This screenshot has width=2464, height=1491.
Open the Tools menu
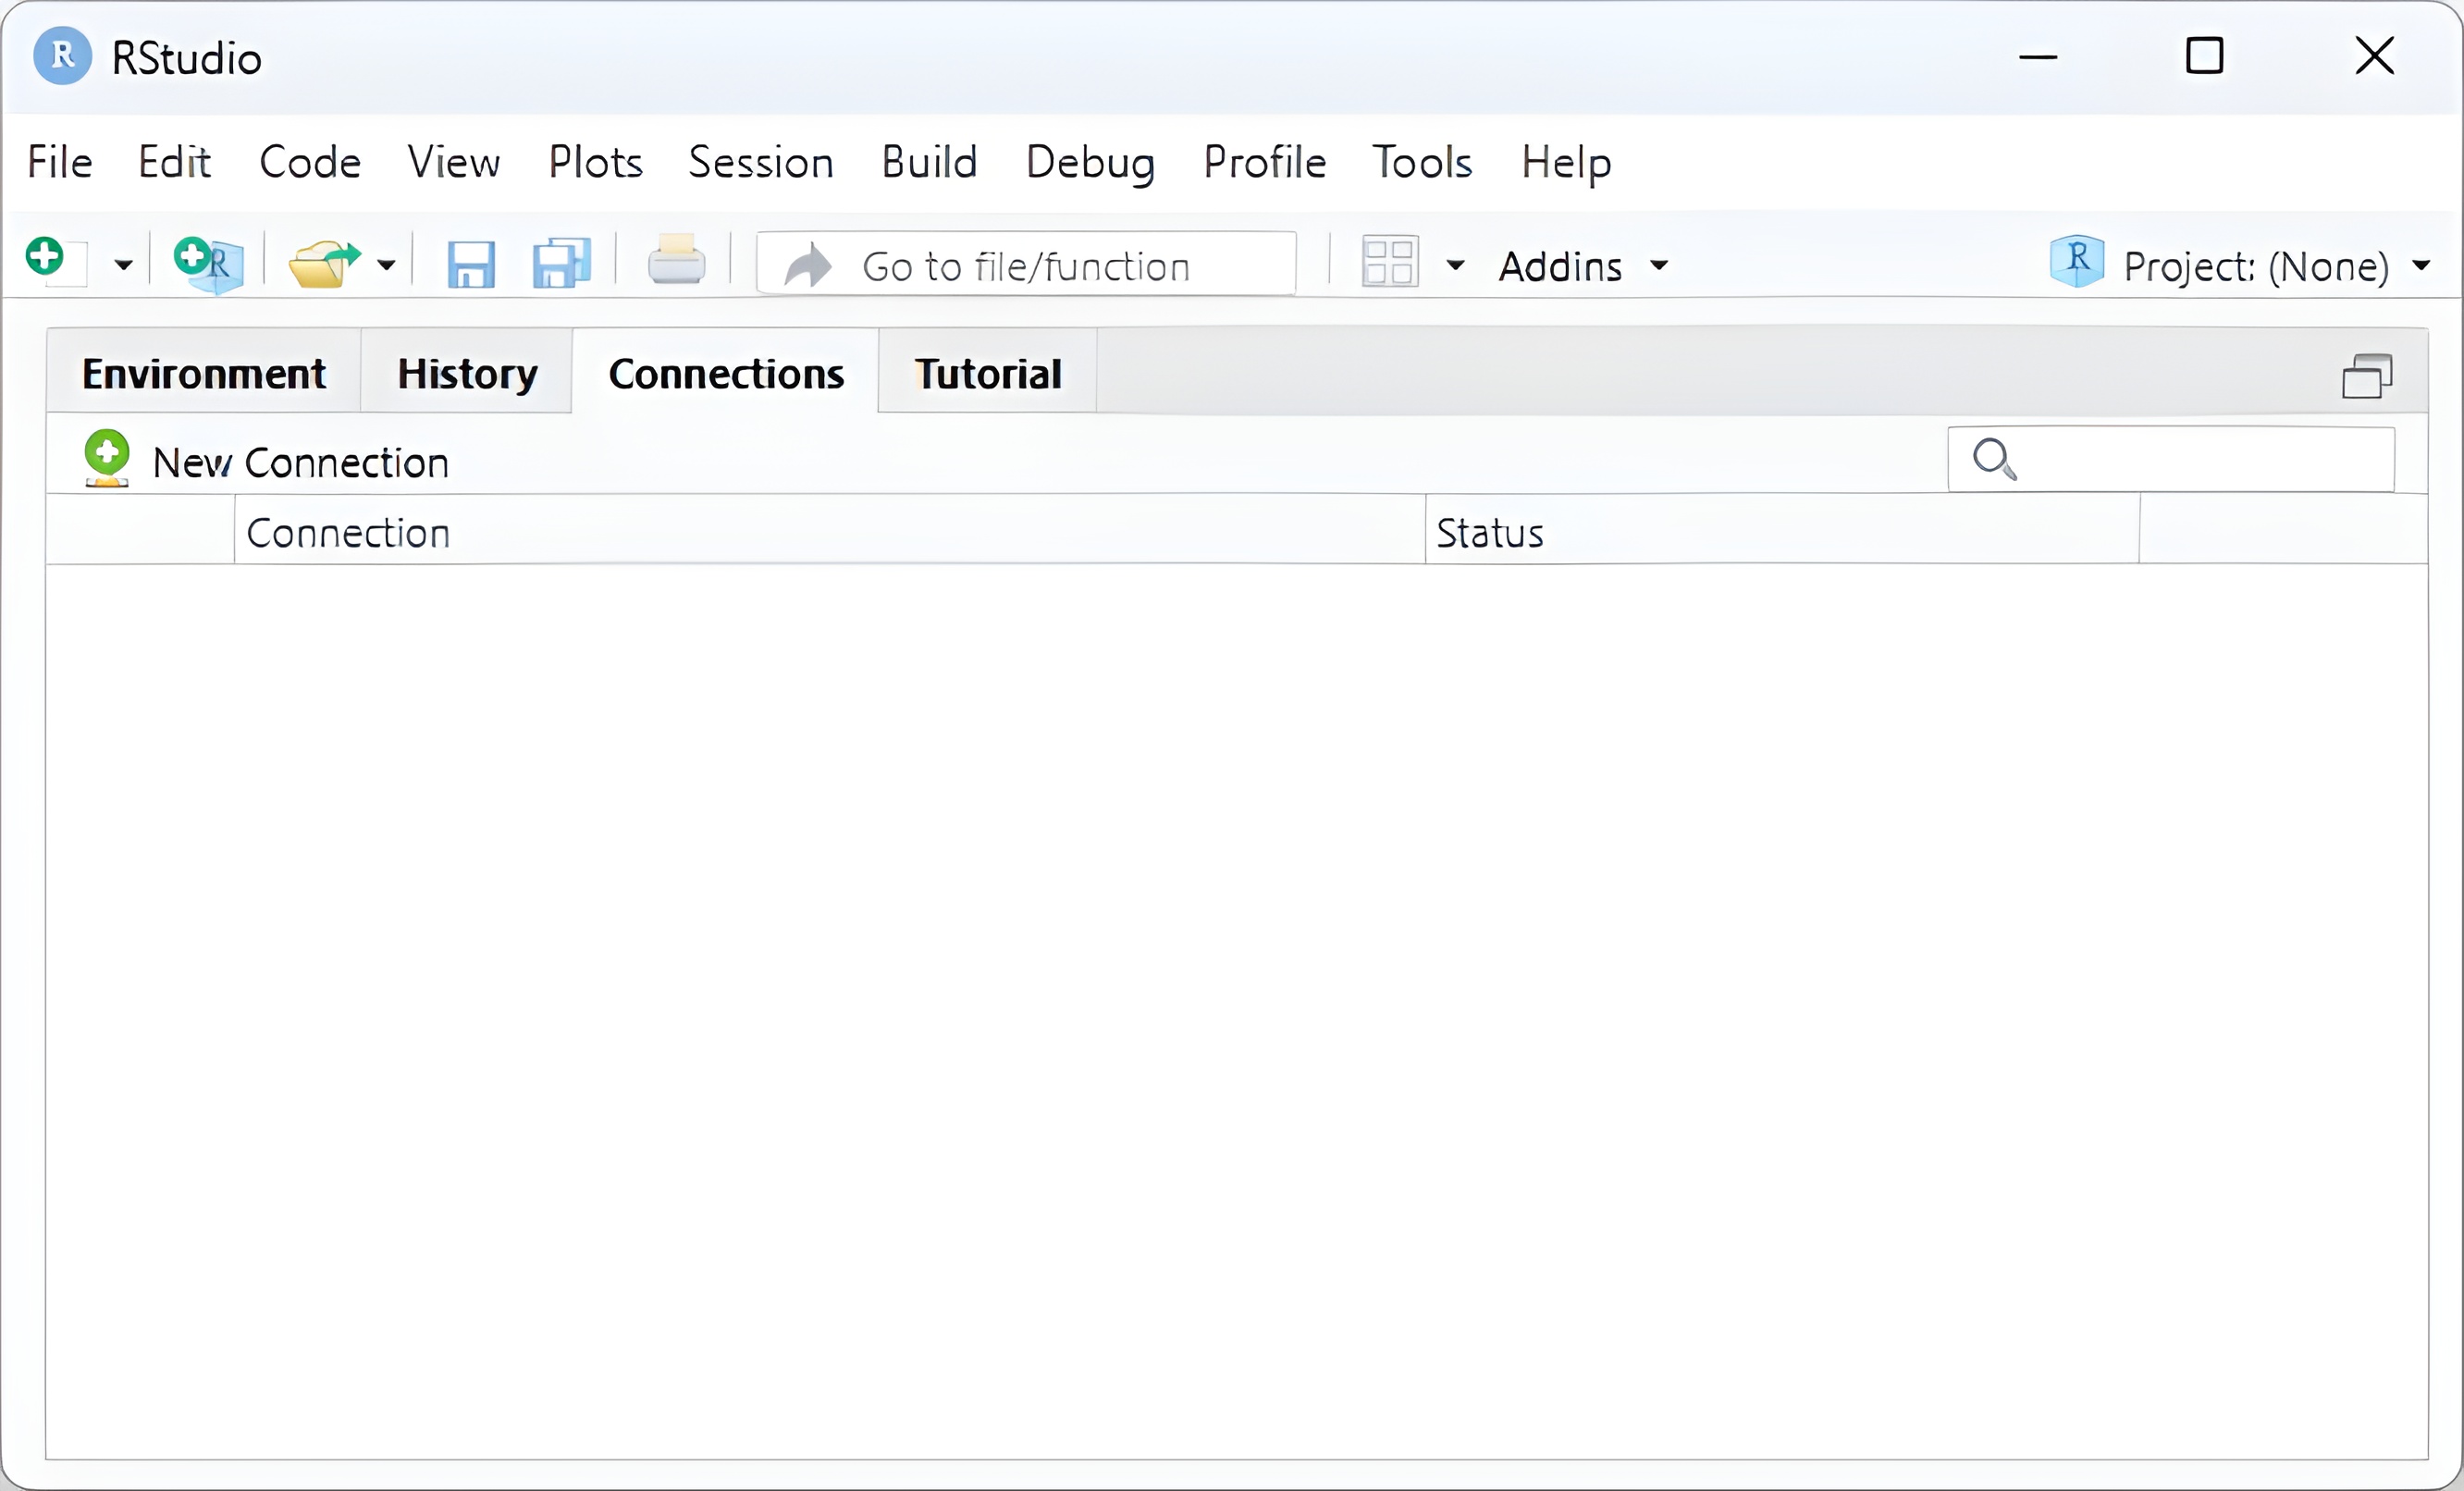pos(1421,162)
